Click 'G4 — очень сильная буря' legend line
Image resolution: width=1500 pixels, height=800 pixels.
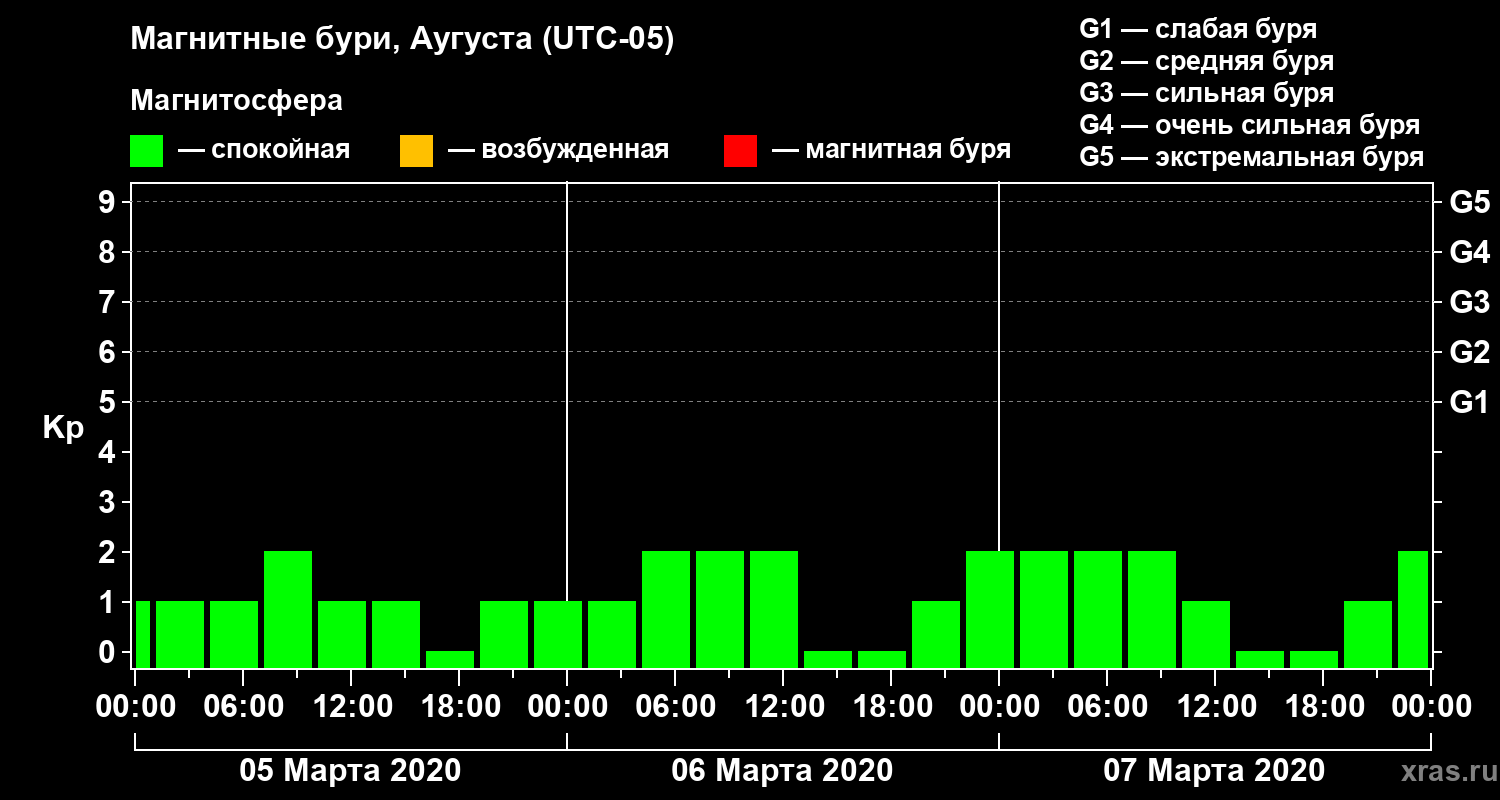tap(1249, 125)
